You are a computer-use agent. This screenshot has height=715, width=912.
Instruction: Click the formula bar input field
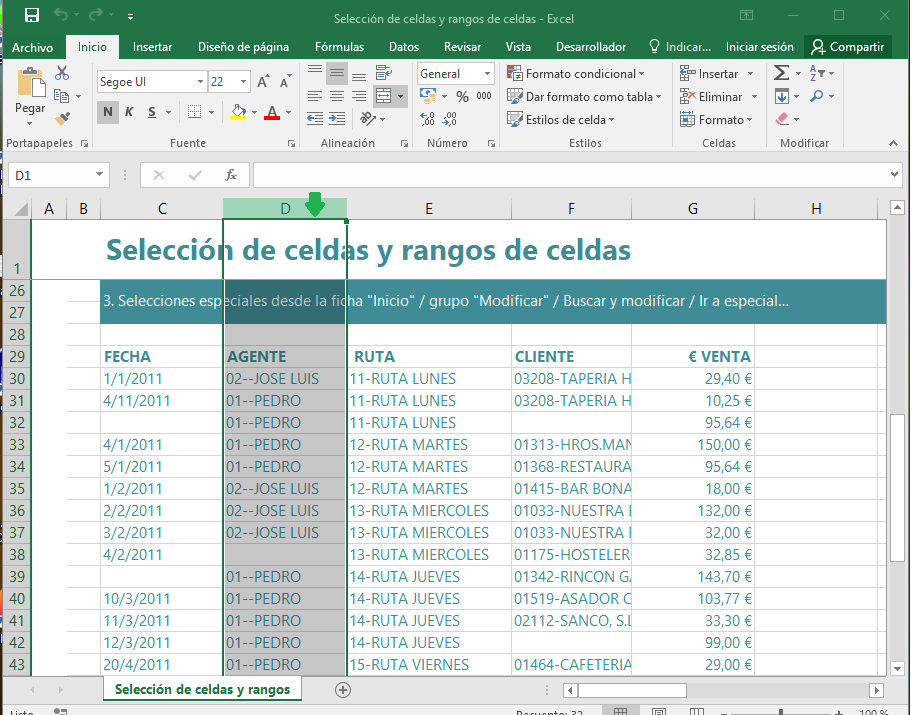(570, 175)
